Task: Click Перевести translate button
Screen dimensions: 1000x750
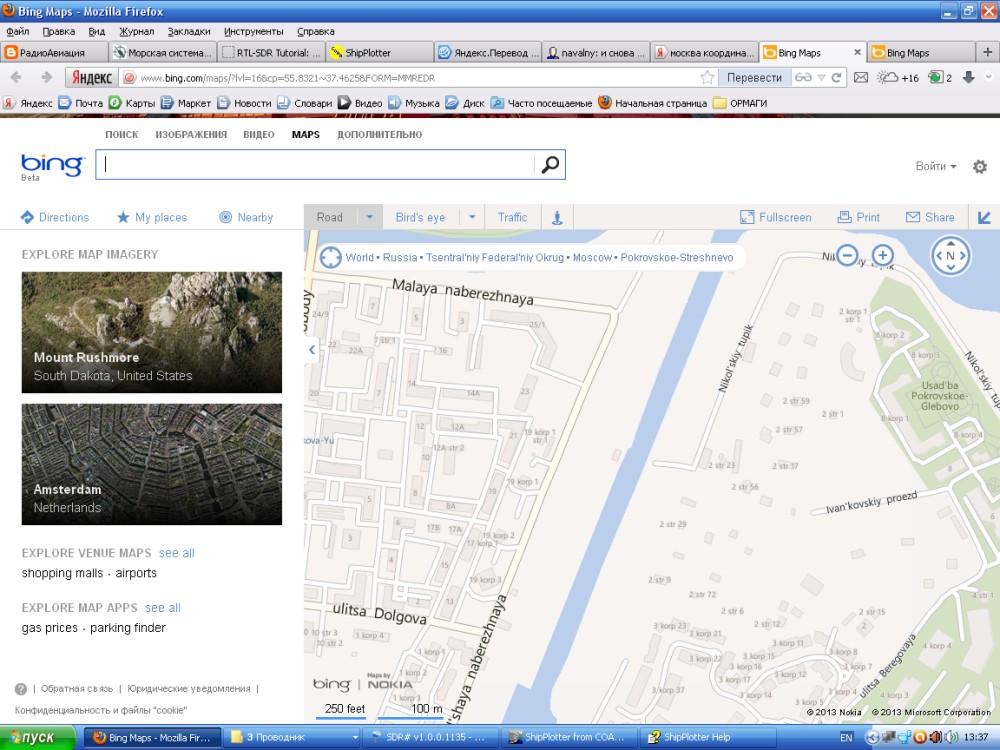Action: click(x=754, y=78)
